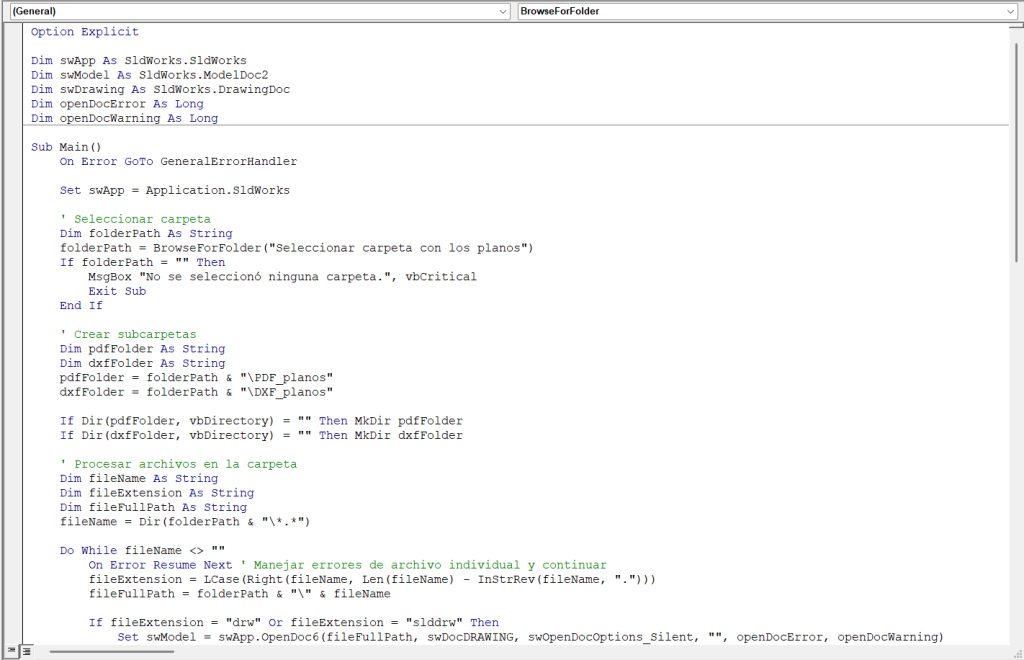The width and height of the screenshot is (1024, 660).
Task: Click 'On Error GoTo GeneralErrorHandler' line
Action: point(178,161)
